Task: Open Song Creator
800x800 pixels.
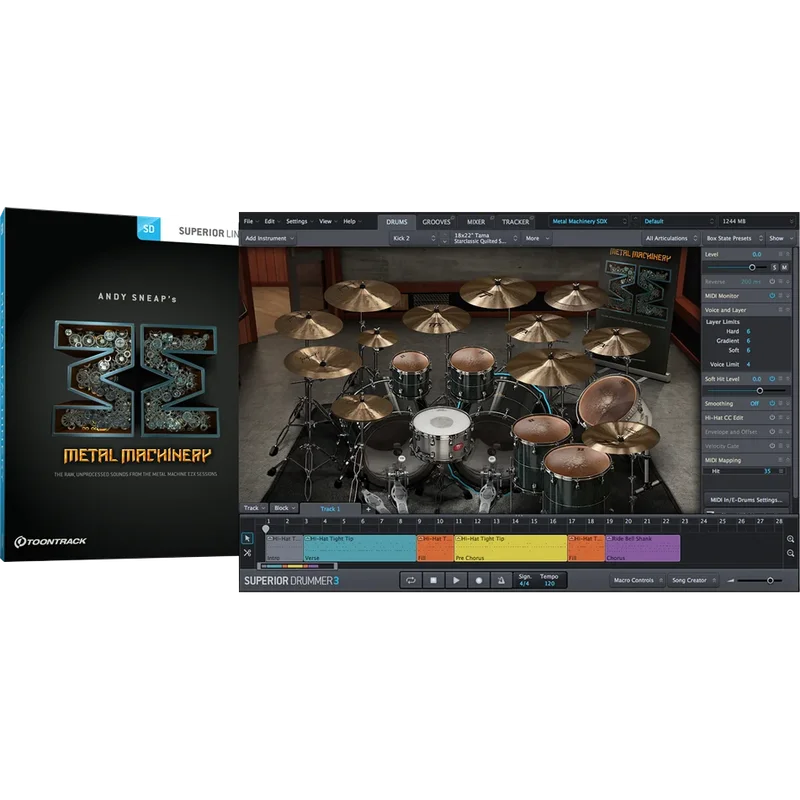Action: tap(693, 581)
